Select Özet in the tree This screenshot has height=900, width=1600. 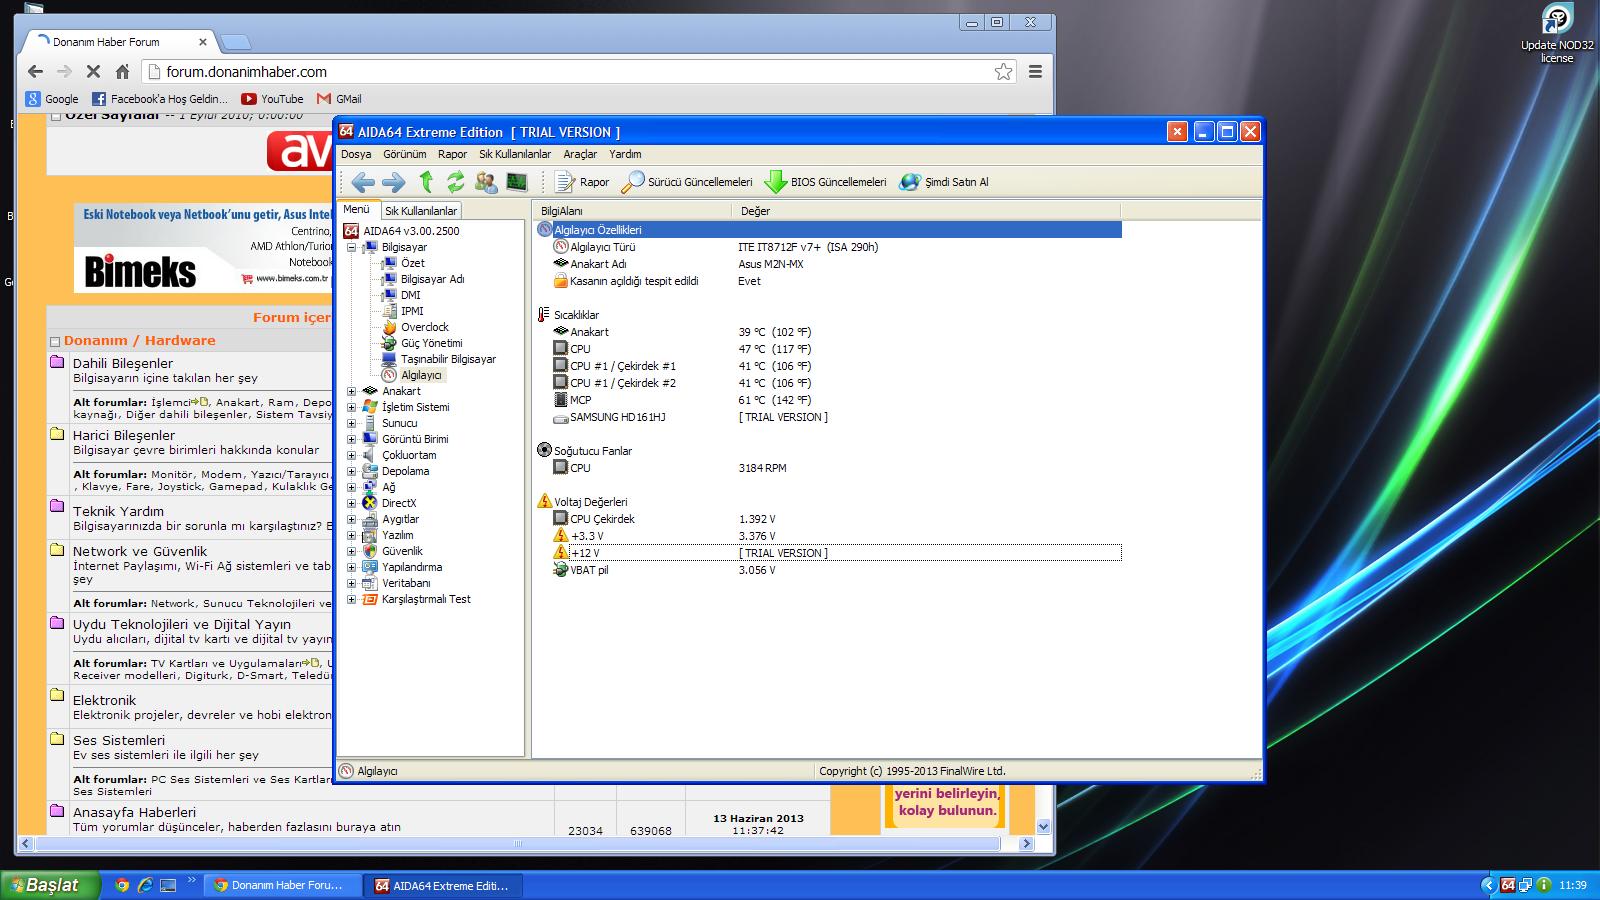412,263
